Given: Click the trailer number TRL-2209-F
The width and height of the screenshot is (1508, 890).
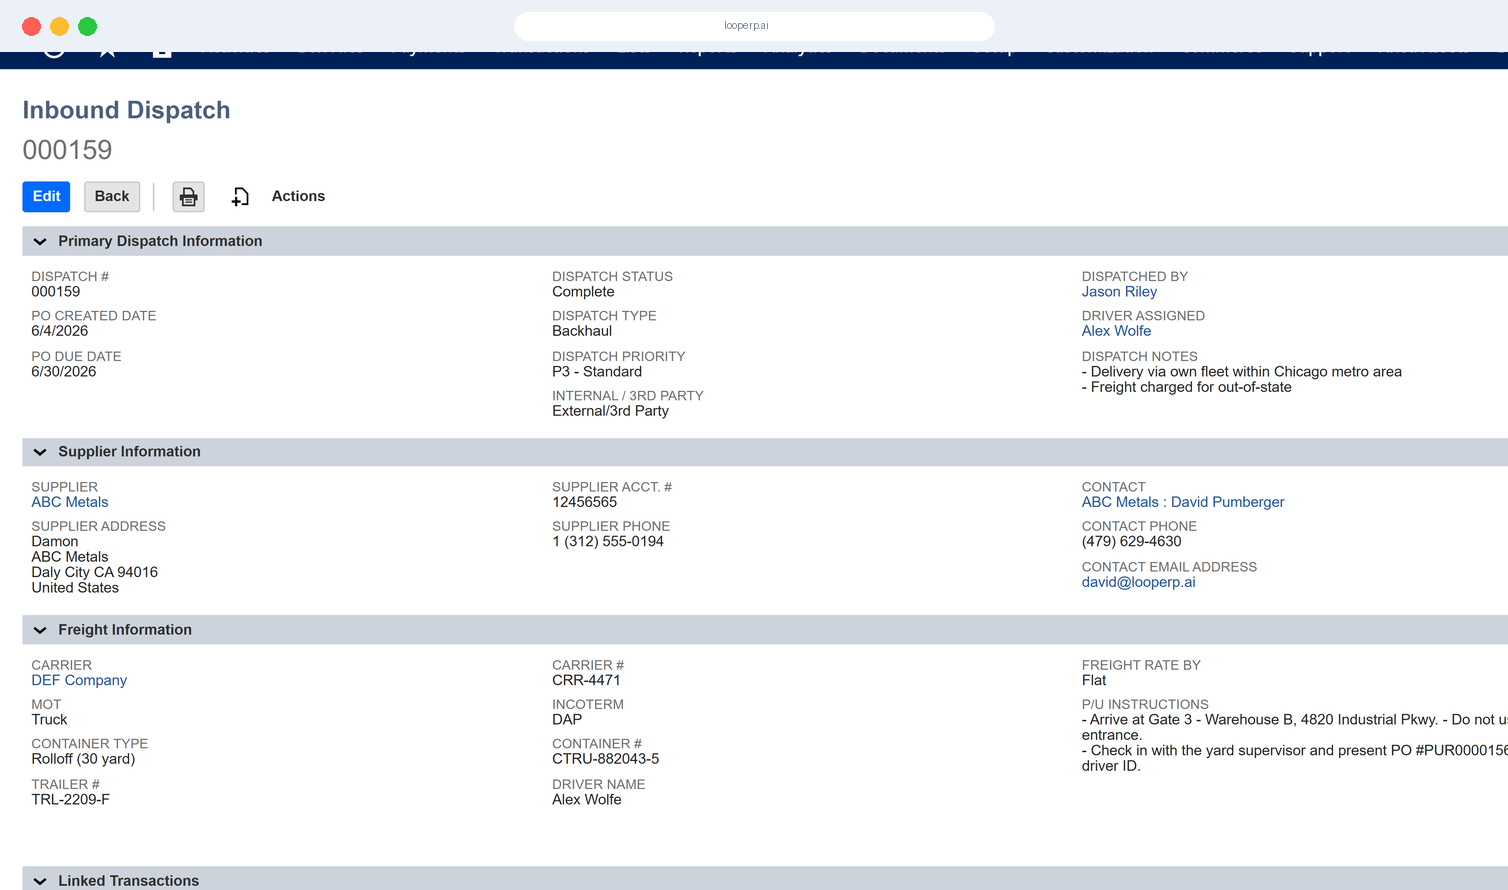Looking at the screenshot, I should [x=70, y=800].
